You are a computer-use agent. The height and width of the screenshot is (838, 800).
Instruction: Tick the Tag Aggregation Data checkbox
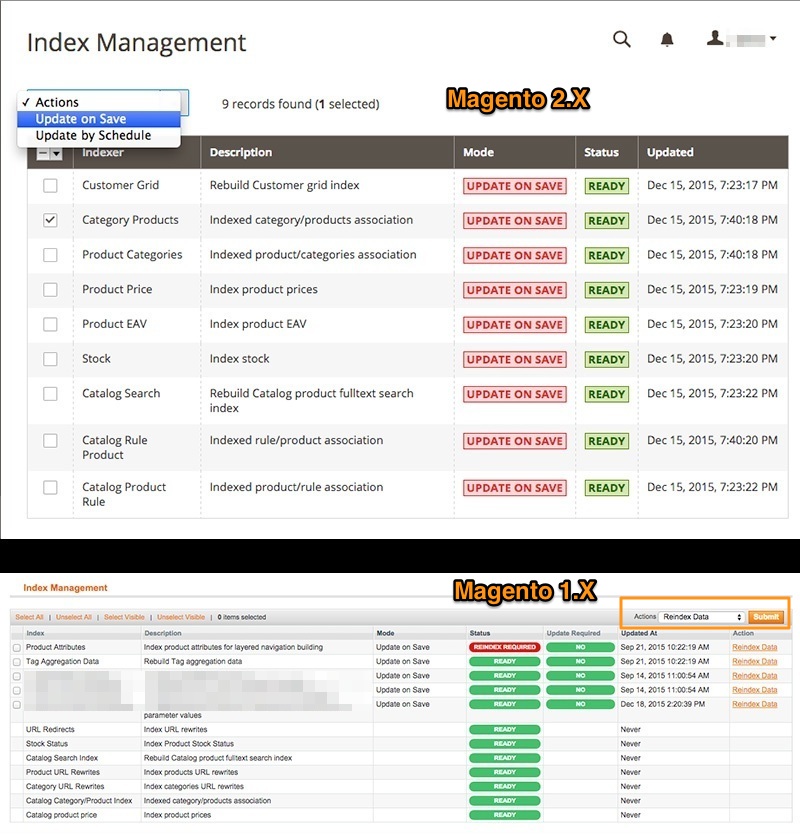[17, 662]
